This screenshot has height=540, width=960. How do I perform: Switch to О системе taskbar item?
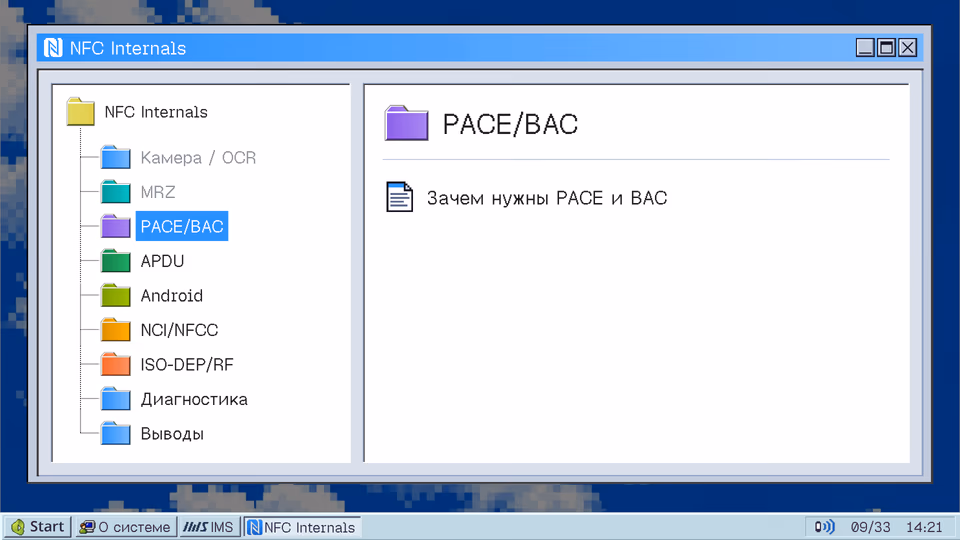126,527
